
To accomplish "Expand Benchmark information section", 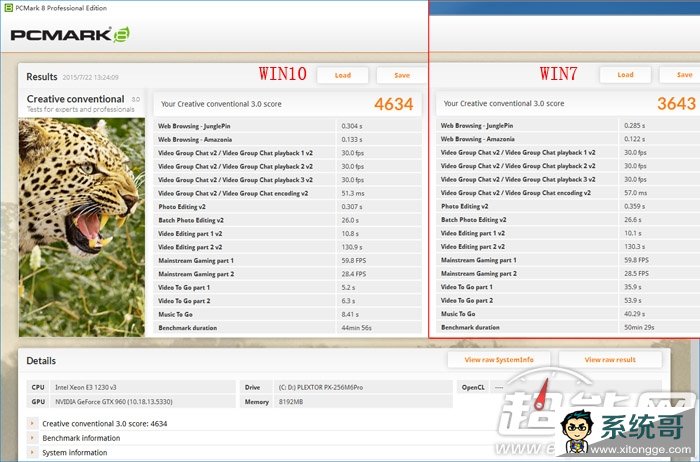I will 32,438.
